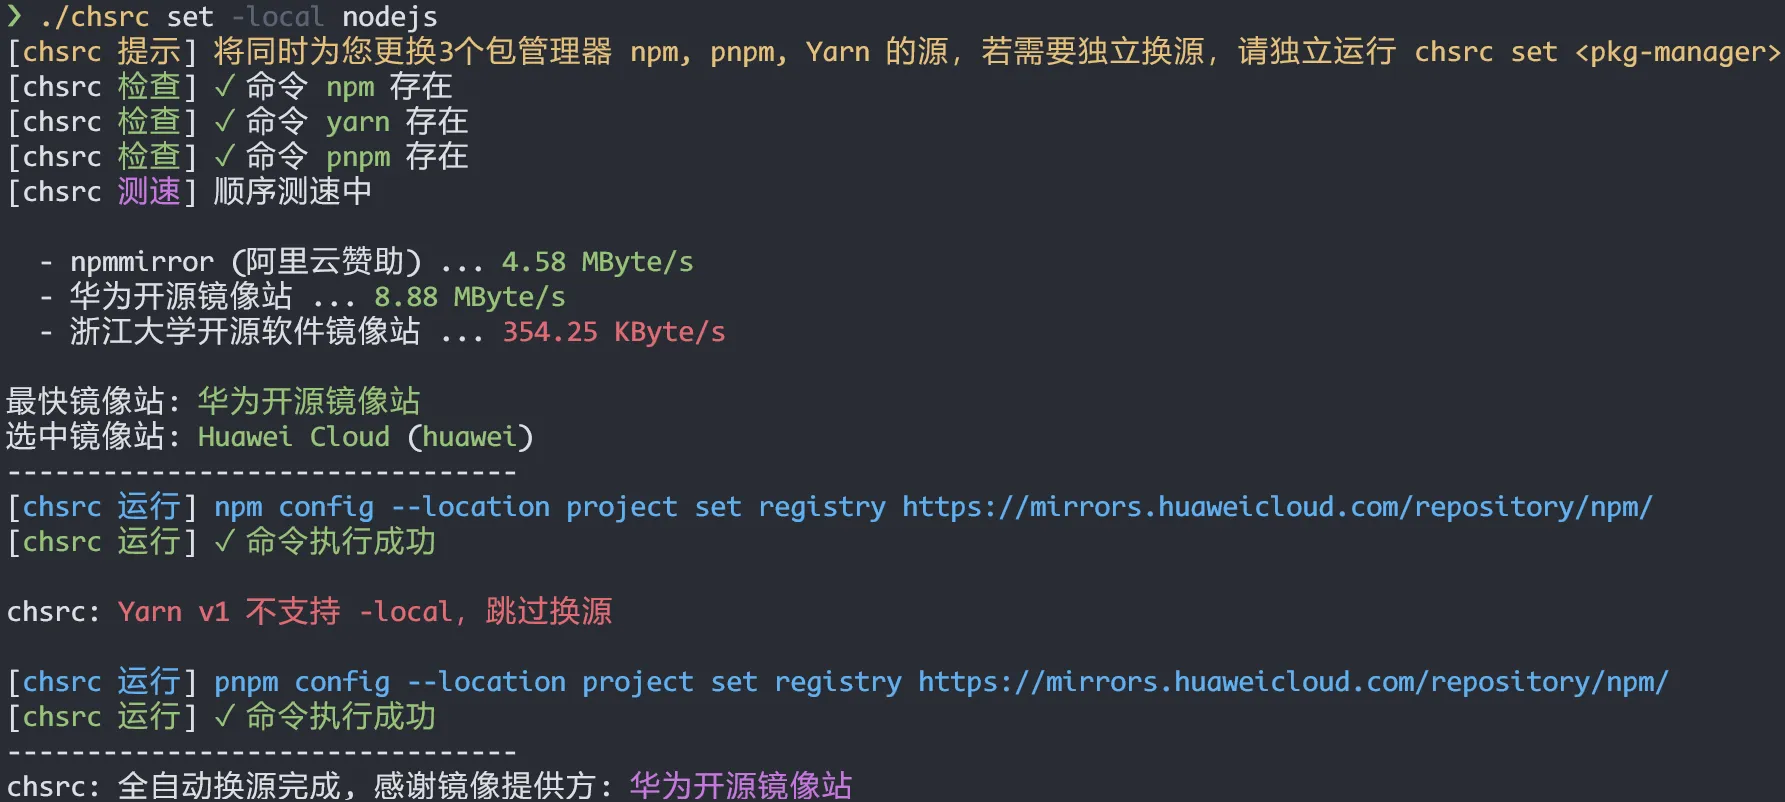Open the registry URL in the pnpm config line
The width and height of the screenshot is (1785, 802).
click(x=1293, y=682)
